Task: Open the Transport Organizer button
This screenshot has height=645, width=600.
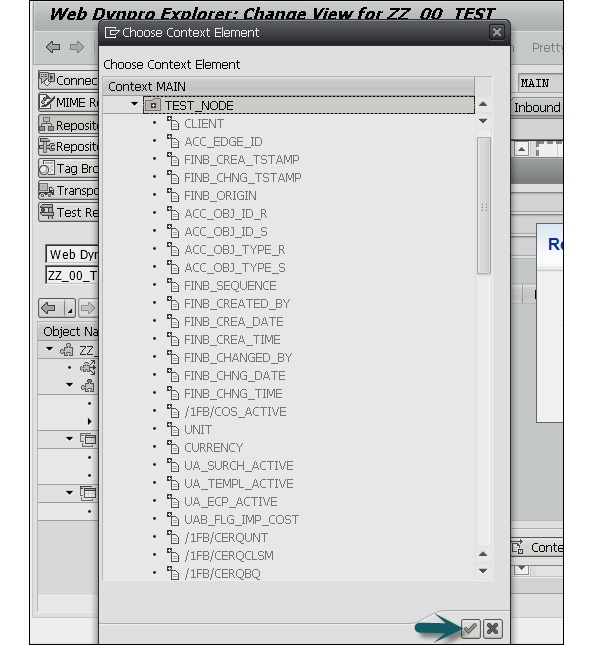Action: pos(68,190)
